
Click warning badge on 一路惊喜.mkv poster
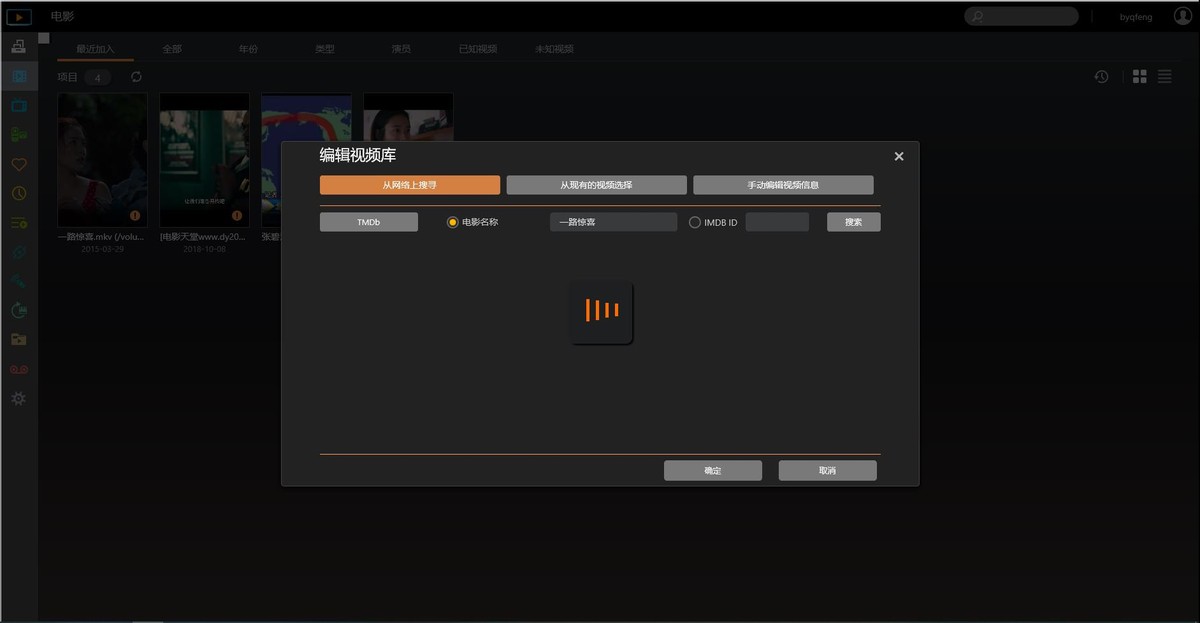pyautogui.click(x=135, y=215)
